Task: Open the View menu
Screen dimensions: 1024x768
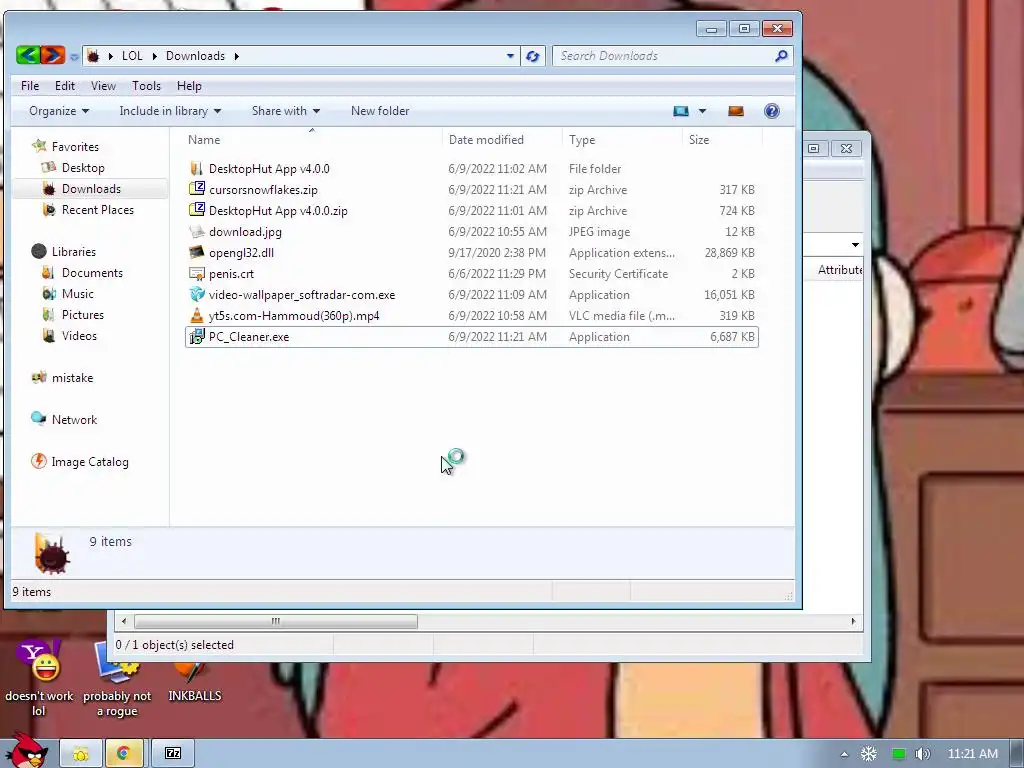Action: [x=103, y=86]
